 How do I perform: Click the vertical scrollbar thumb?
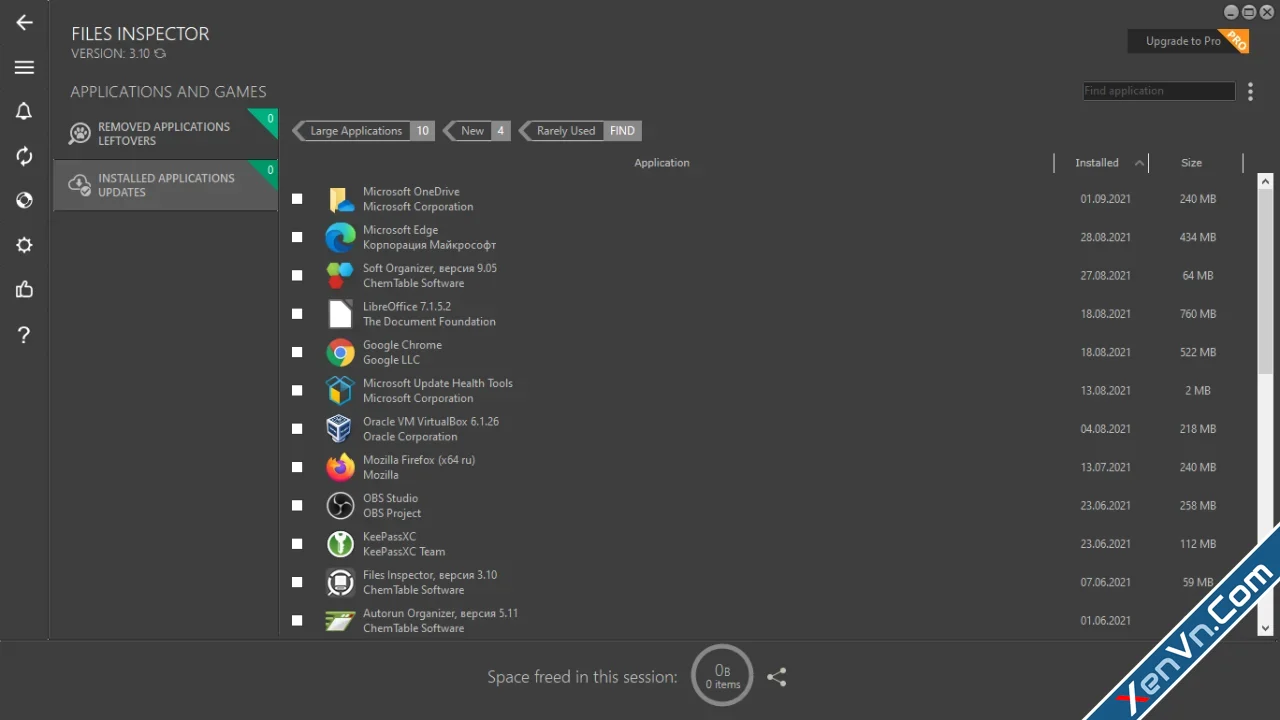click(x=1265, y=282)
